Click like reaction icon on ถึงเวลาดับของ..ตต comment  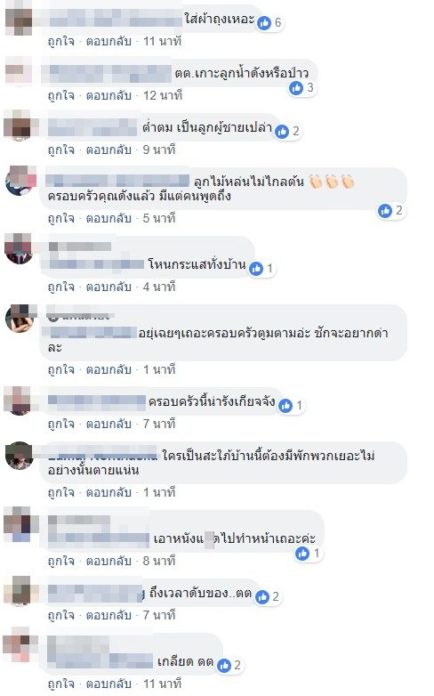(x=262, y=597)
